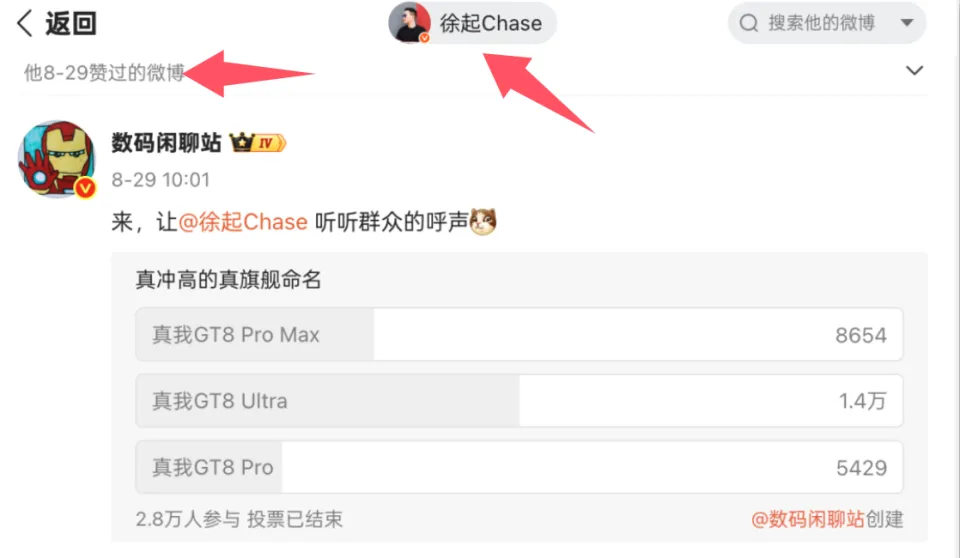Screen dimensions: 960x558
Task: Open the 数码闲聊站 username heading
Action: (167, 143)
